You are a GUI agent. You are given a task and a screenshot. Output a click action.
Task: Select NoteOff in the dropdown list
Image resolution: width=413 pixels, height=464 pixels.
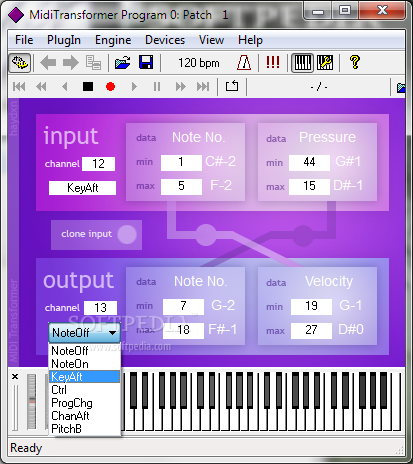[x=85, y=351]
